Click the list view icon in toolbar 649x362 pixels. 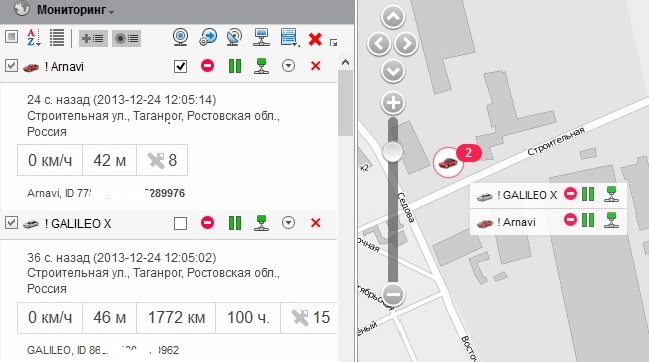click(57, 38)
